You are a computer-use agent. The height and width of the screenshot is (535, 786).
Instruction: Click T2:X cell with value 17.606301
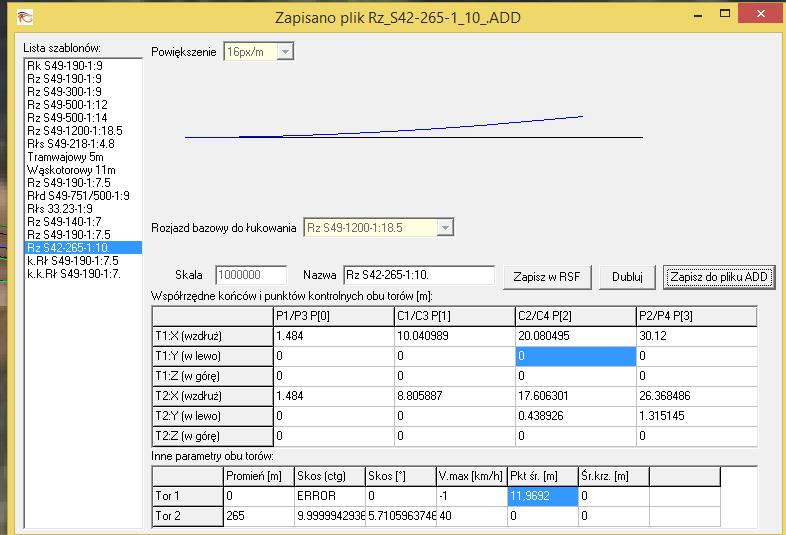tap(575, 396)
